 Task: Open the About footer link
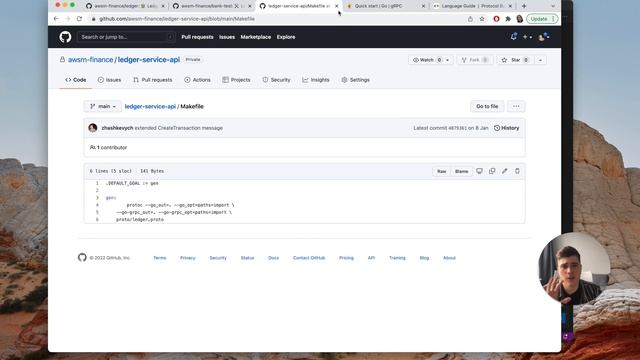[x=449, y=258]
